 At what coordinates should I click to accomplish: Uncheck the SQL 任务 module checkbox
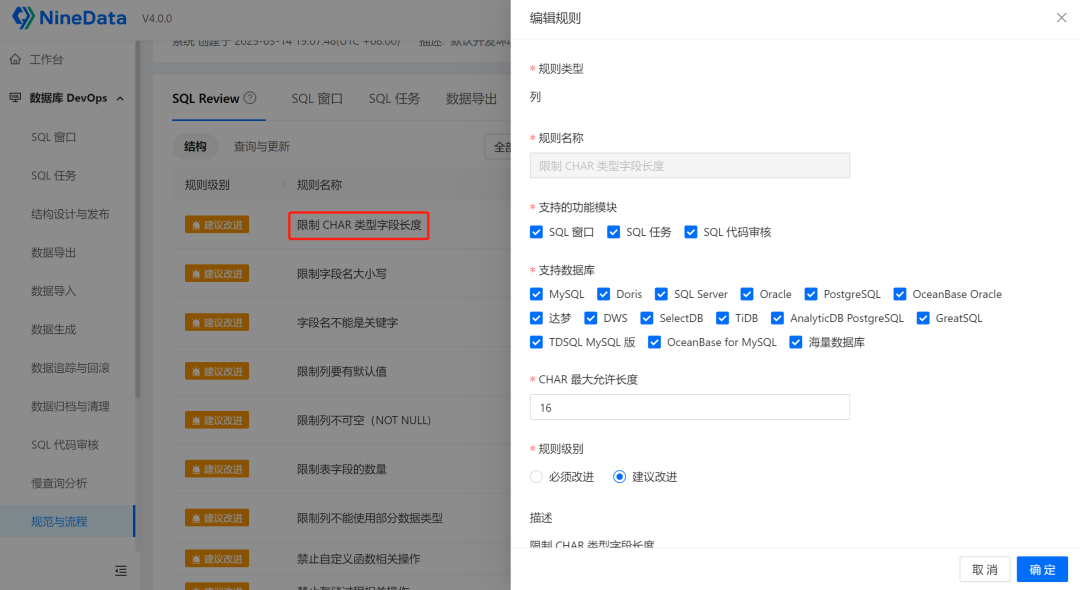[x=614, y=232]
